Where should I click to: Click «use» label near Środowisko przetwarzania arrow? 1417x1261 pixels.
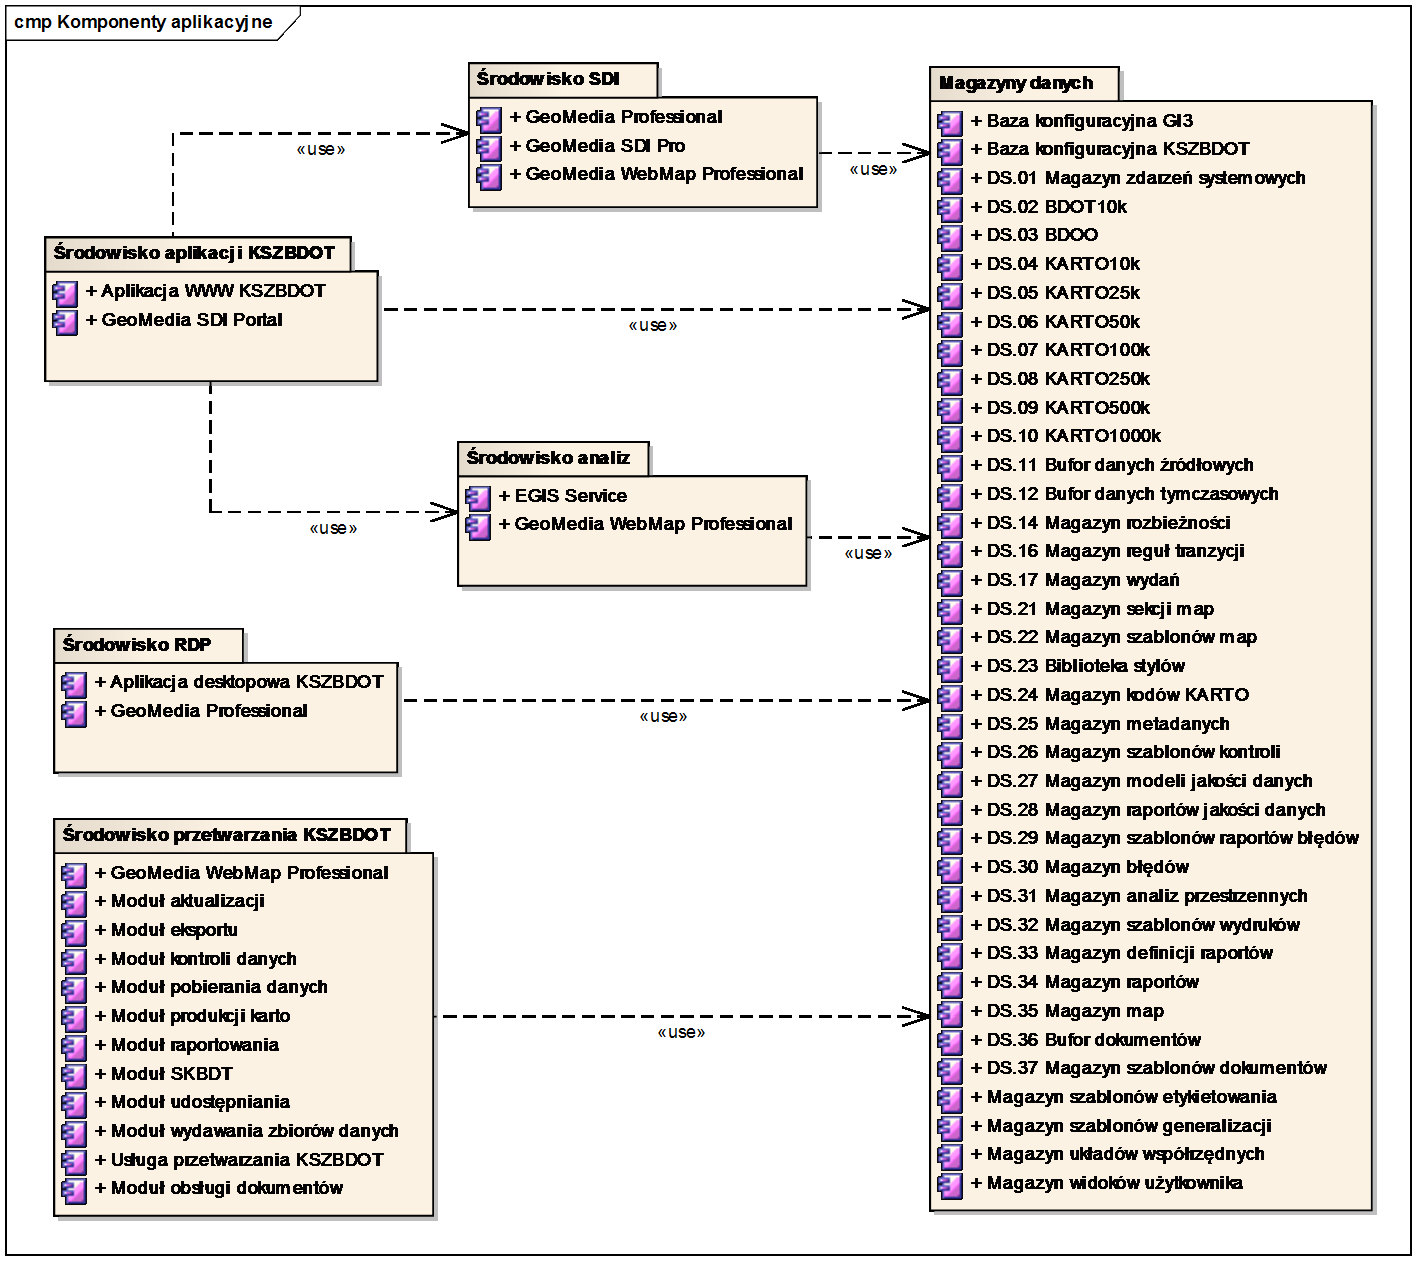point(681,1032)
